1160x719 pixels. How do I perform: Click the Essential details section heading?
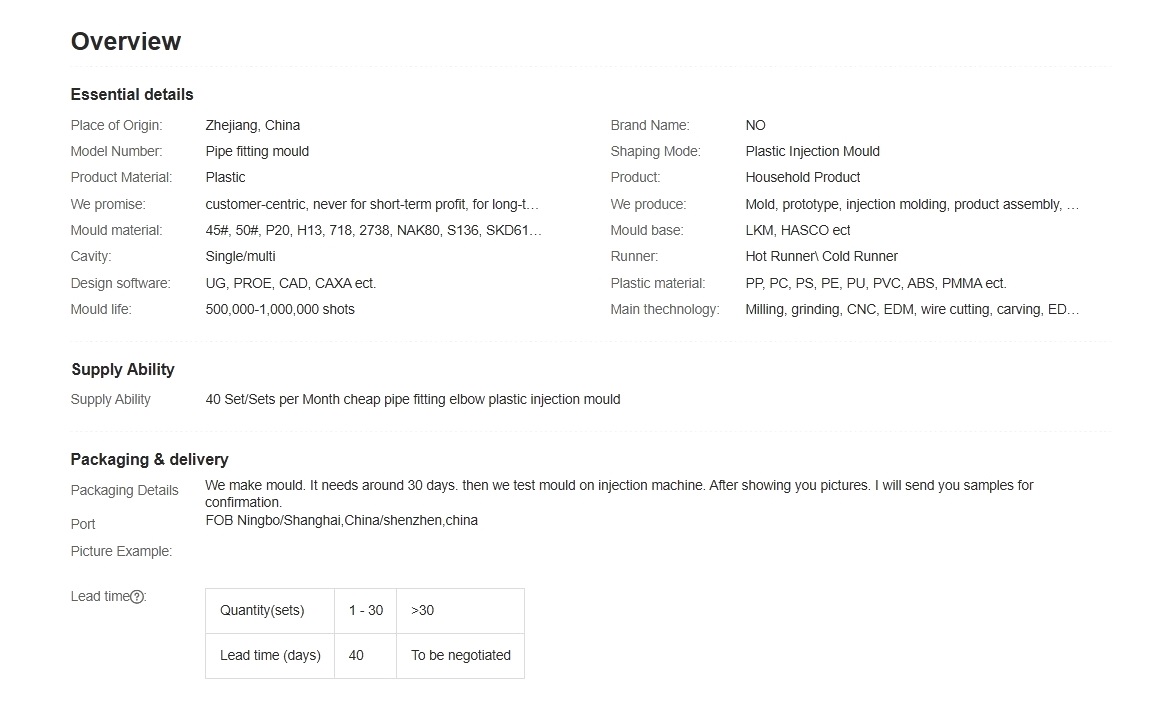pos(132,94)
